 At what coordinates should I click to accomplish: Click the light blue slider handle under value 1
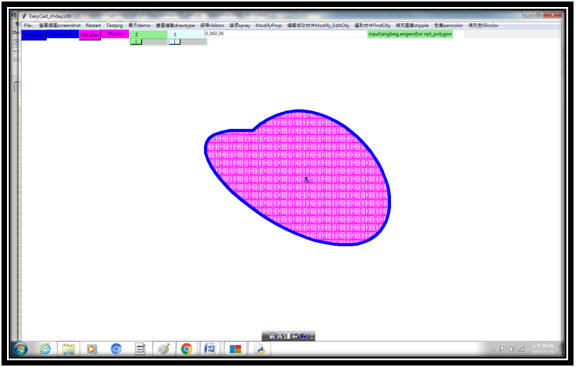coord(175,42)
